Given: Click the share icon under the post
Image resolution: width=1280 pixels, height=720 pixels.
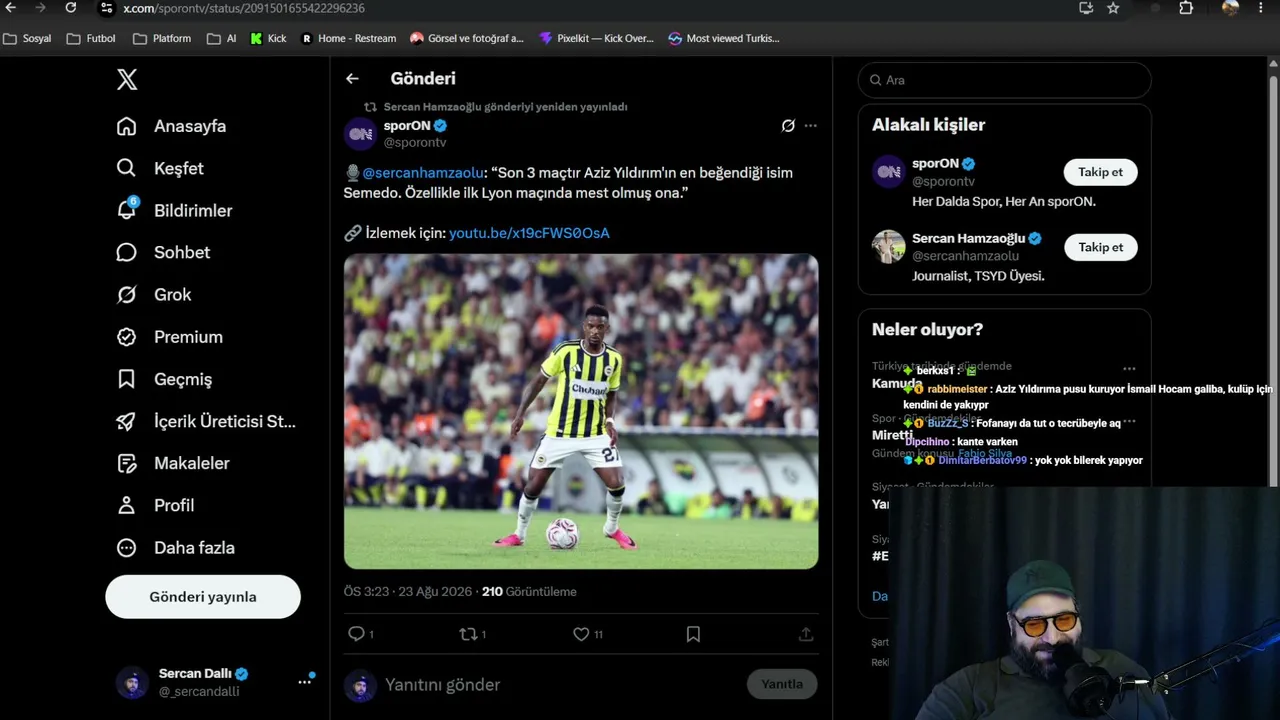Looking at the screenshot, I should (806, 634).
